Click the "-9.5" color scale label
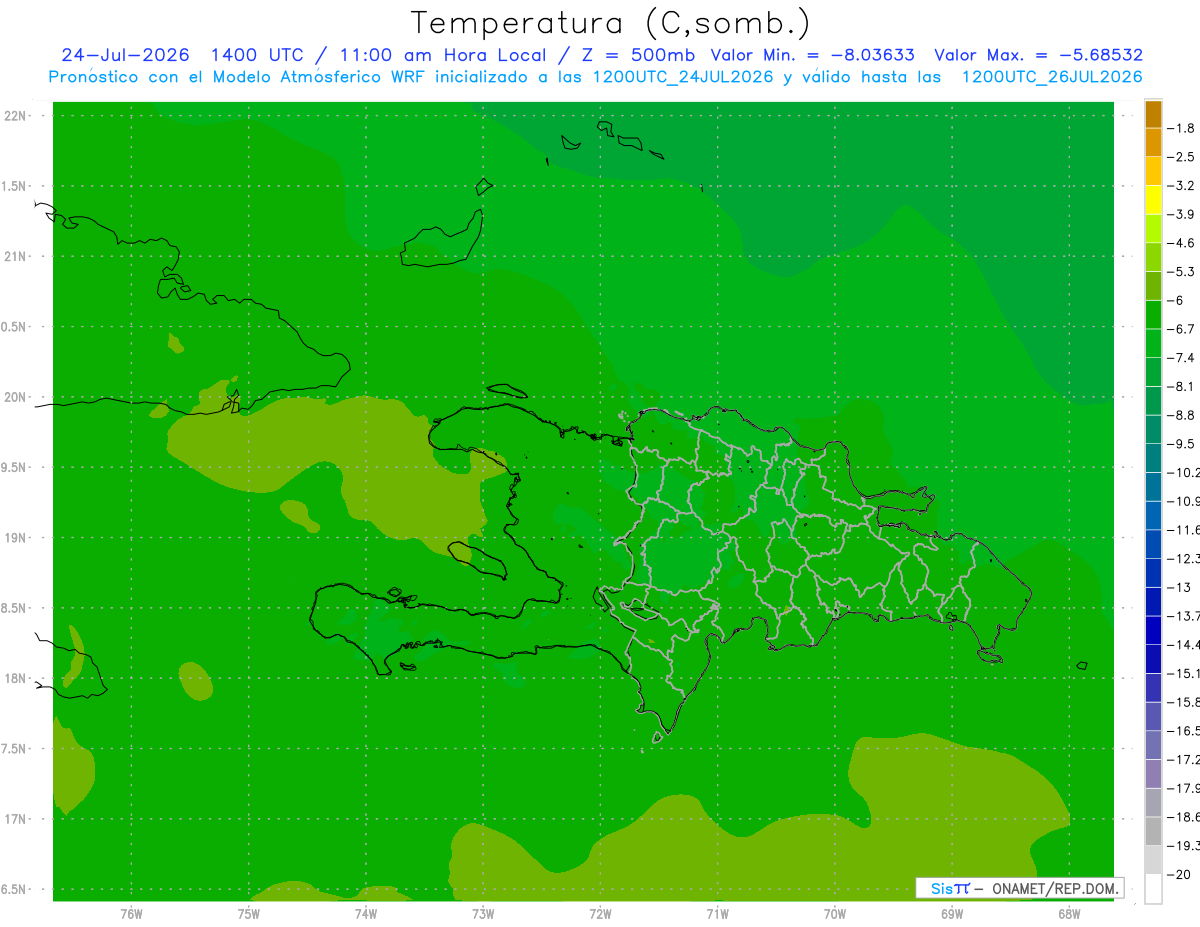Screen dimensions: 1200x927 click(1181, 444)
